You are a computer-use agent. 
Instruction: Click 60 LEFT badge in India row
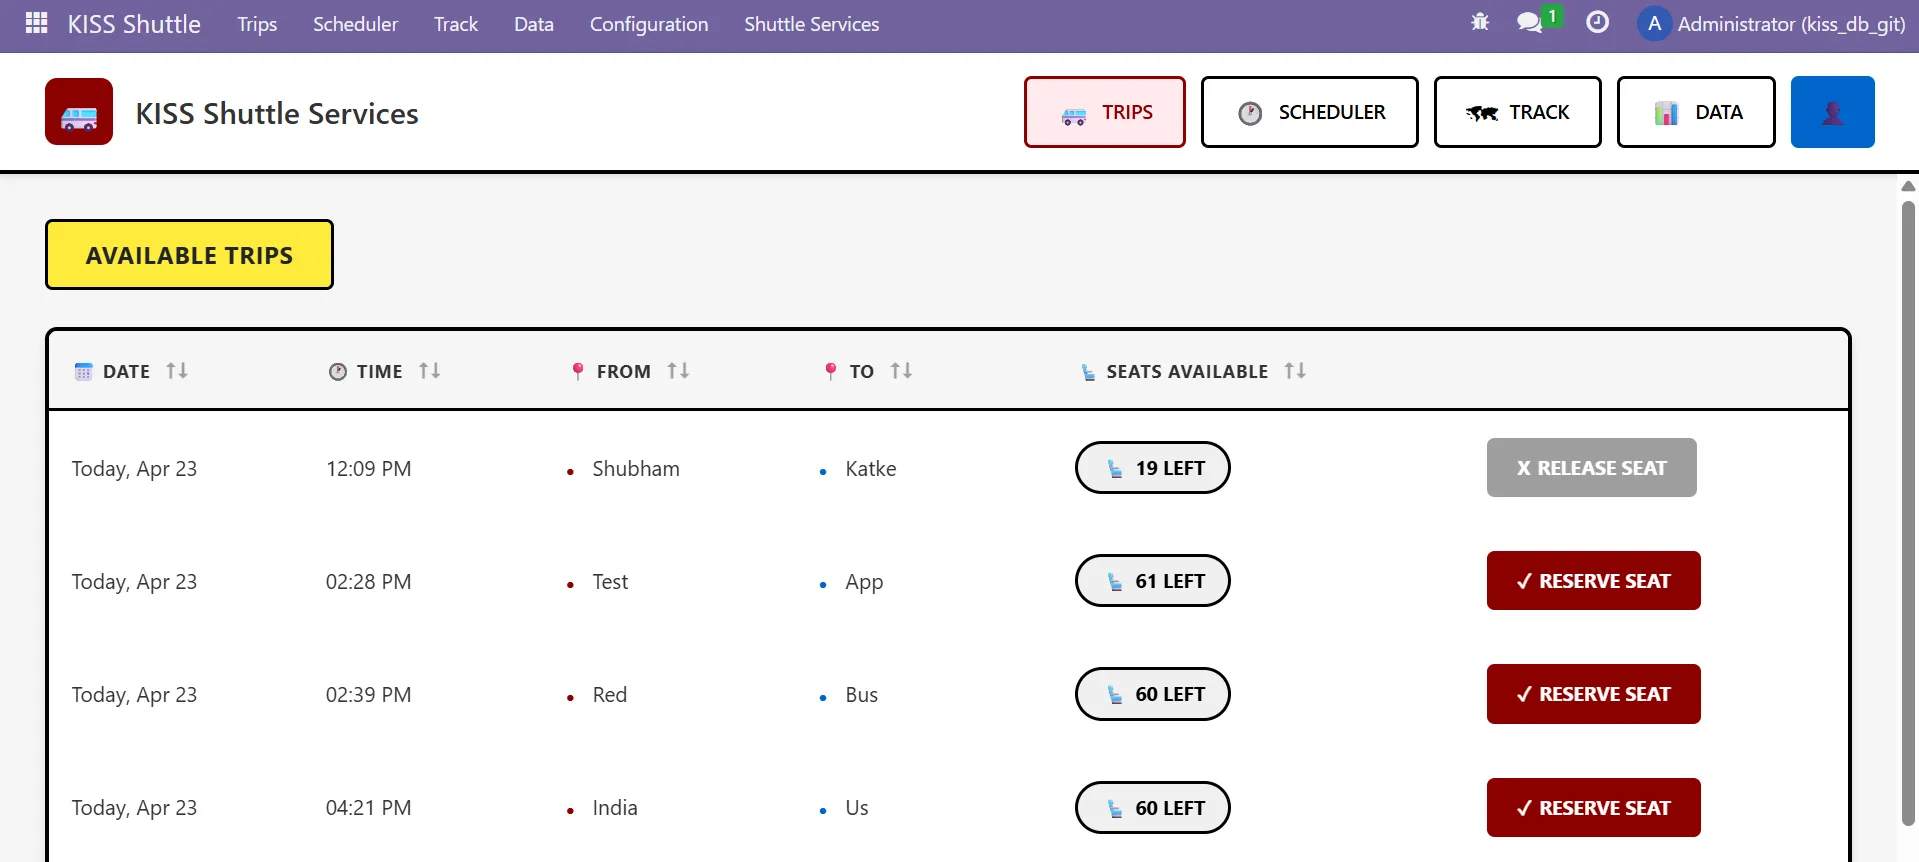coord(1153,808)
